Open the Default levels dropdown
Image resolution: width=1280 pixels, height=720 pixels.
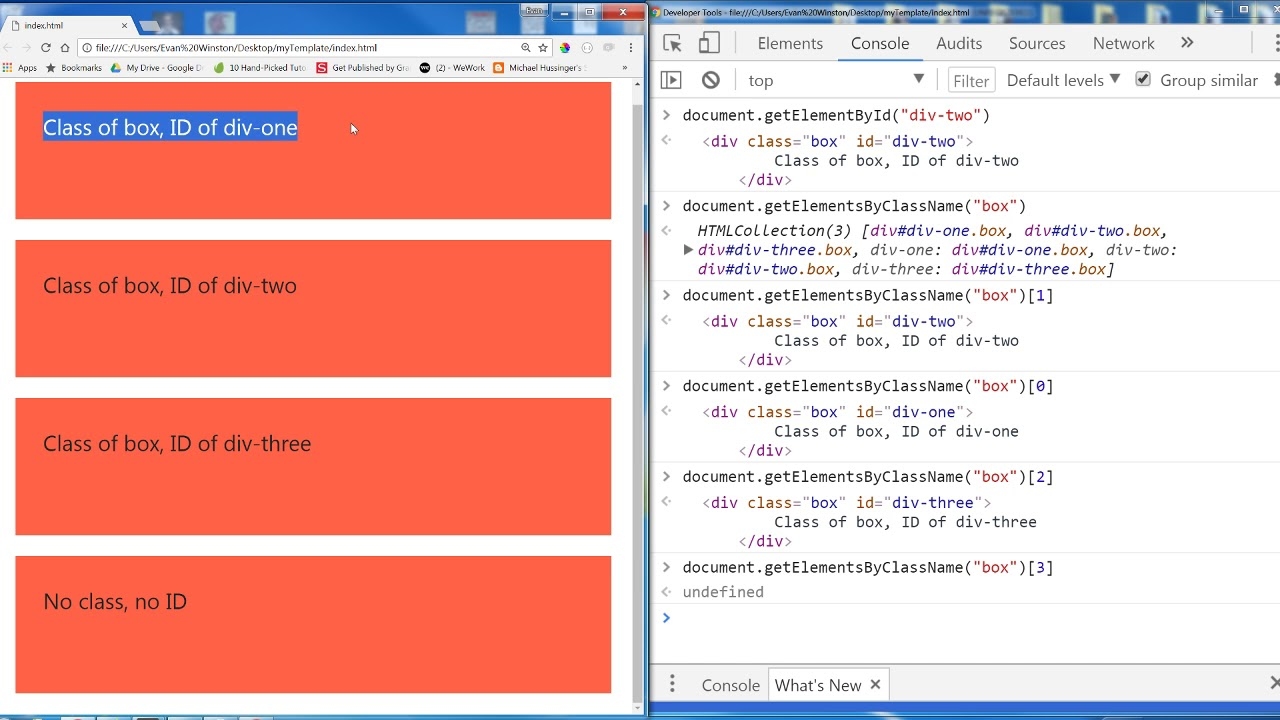pos(1062,80)
